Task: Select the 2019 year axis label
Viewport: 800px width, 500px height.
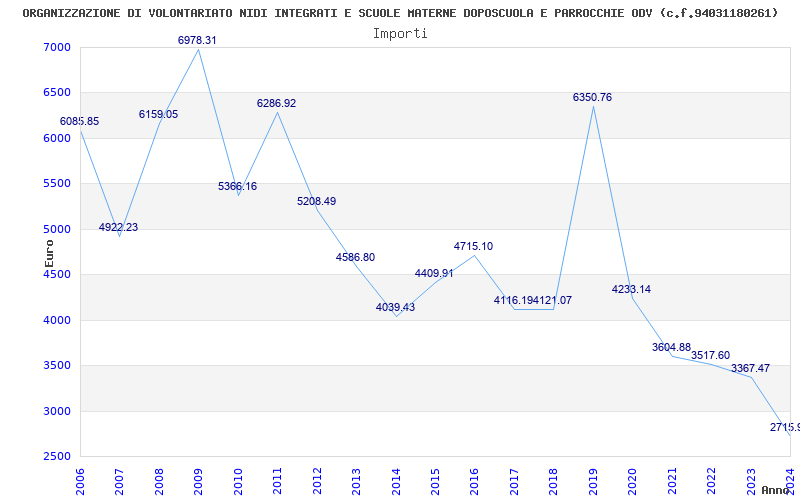Action: pyautogui.click(x=592, y=481)
